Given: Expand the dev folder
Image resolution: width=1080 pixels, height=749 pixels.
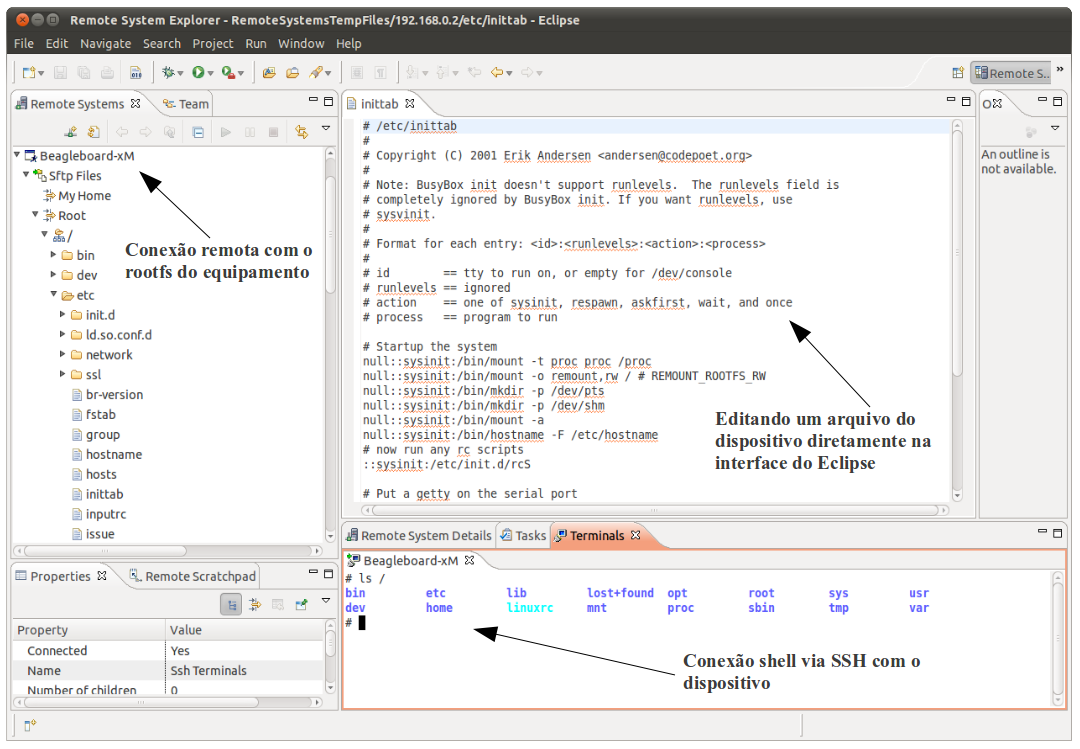Looking at the screenshot, I should tap(54, 274).
